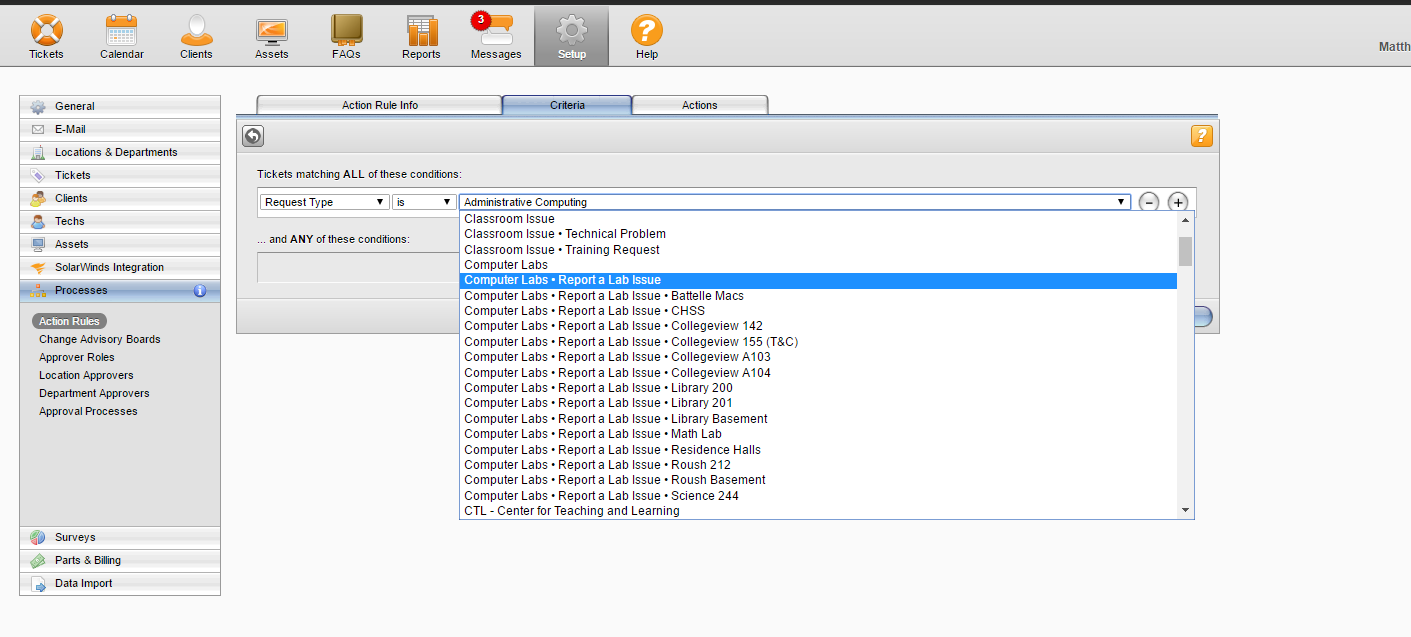This screenshot has height=637, width=1411.
Task: Choose Classroom Issue • Training Request
Action: [818, 250]
